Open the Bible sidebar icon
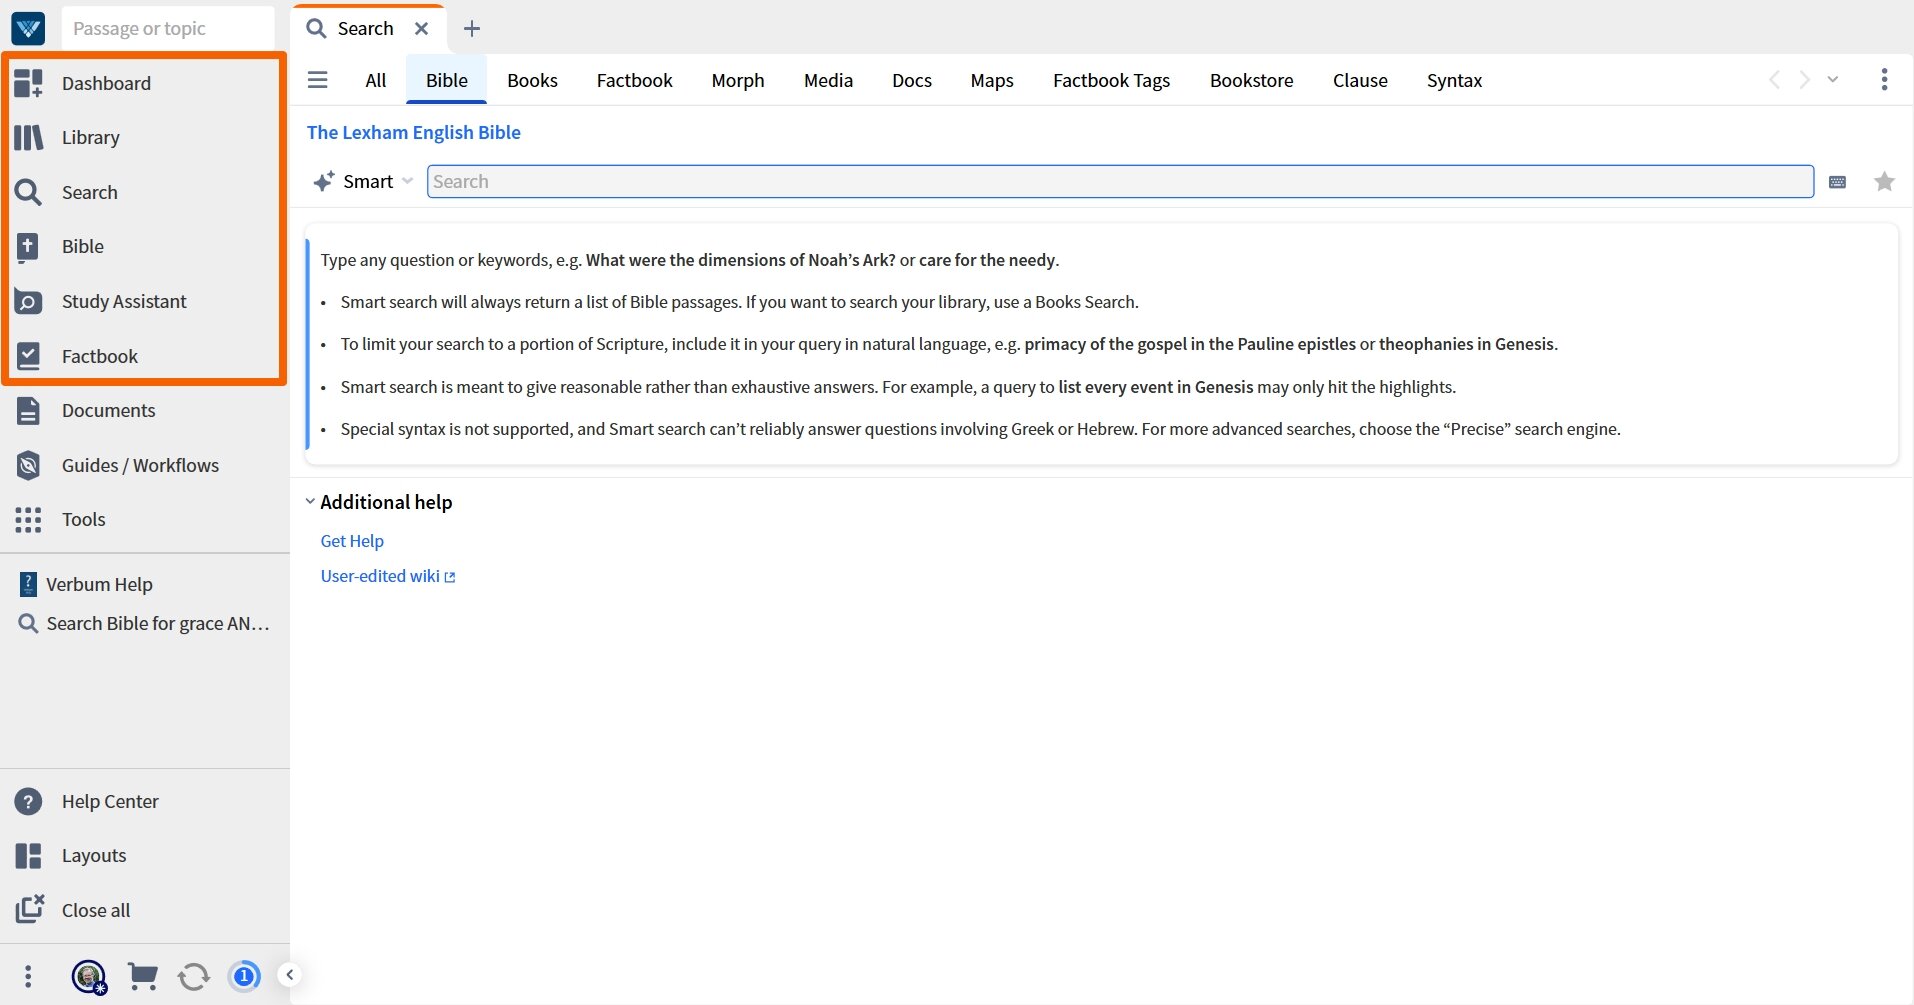 coord(29,246)
